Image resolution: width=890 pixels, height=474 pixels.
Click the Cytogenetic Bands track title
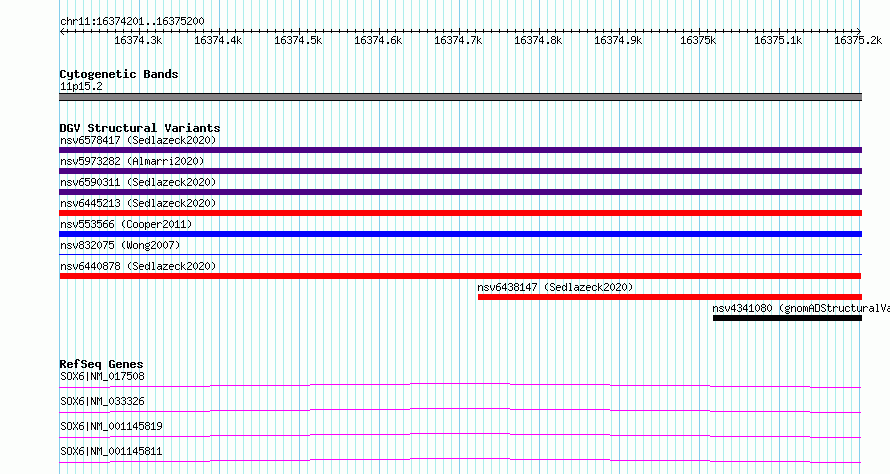tap(119, 74)
